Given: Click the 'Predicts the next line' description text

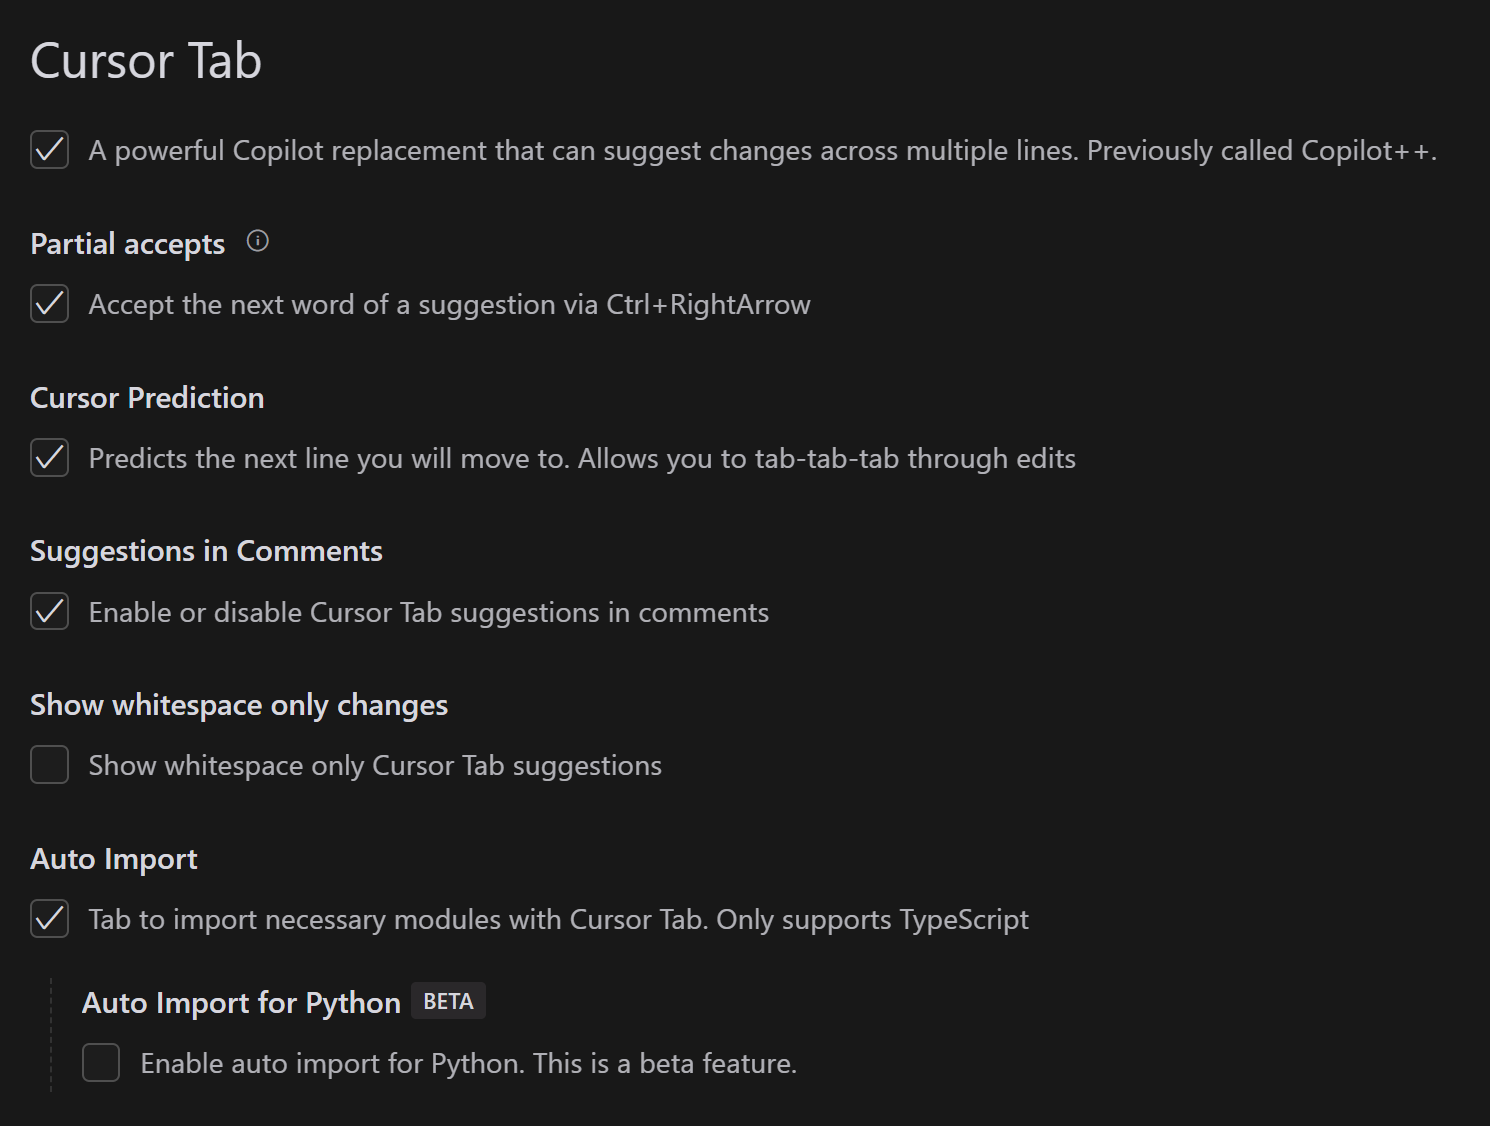Looking at the screenshot, I should click(582, 459).
